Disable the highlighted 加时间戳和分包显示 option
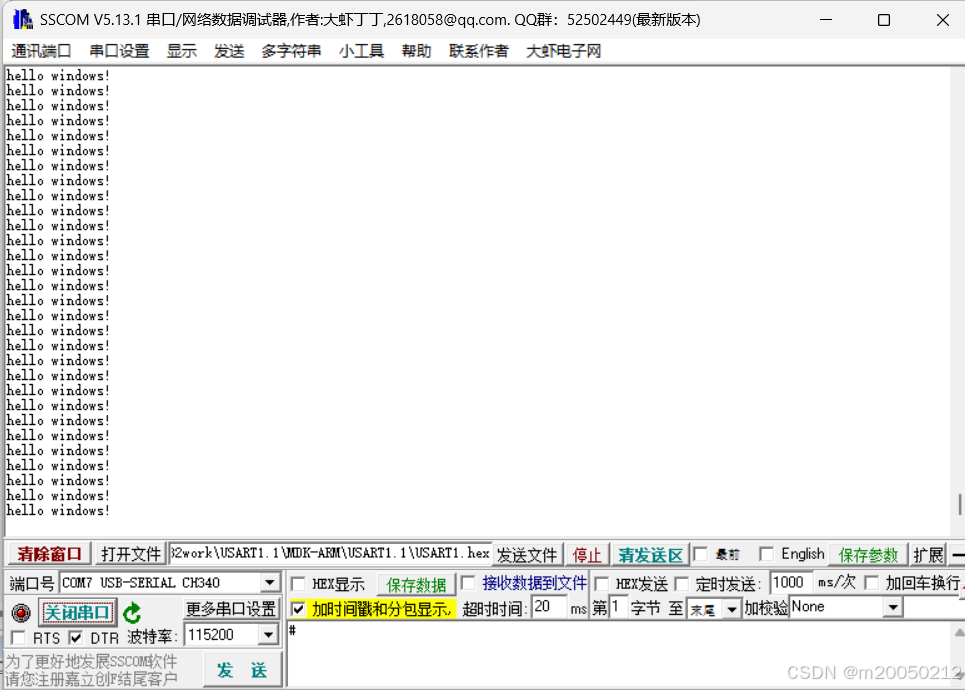965x690 pixels. (x=299, y=608)
